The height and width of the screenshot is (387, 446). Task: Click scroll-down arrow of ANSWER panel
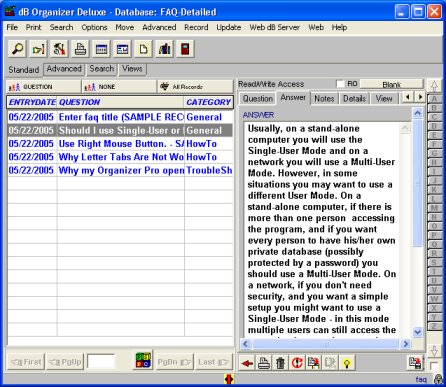point(417,332)
